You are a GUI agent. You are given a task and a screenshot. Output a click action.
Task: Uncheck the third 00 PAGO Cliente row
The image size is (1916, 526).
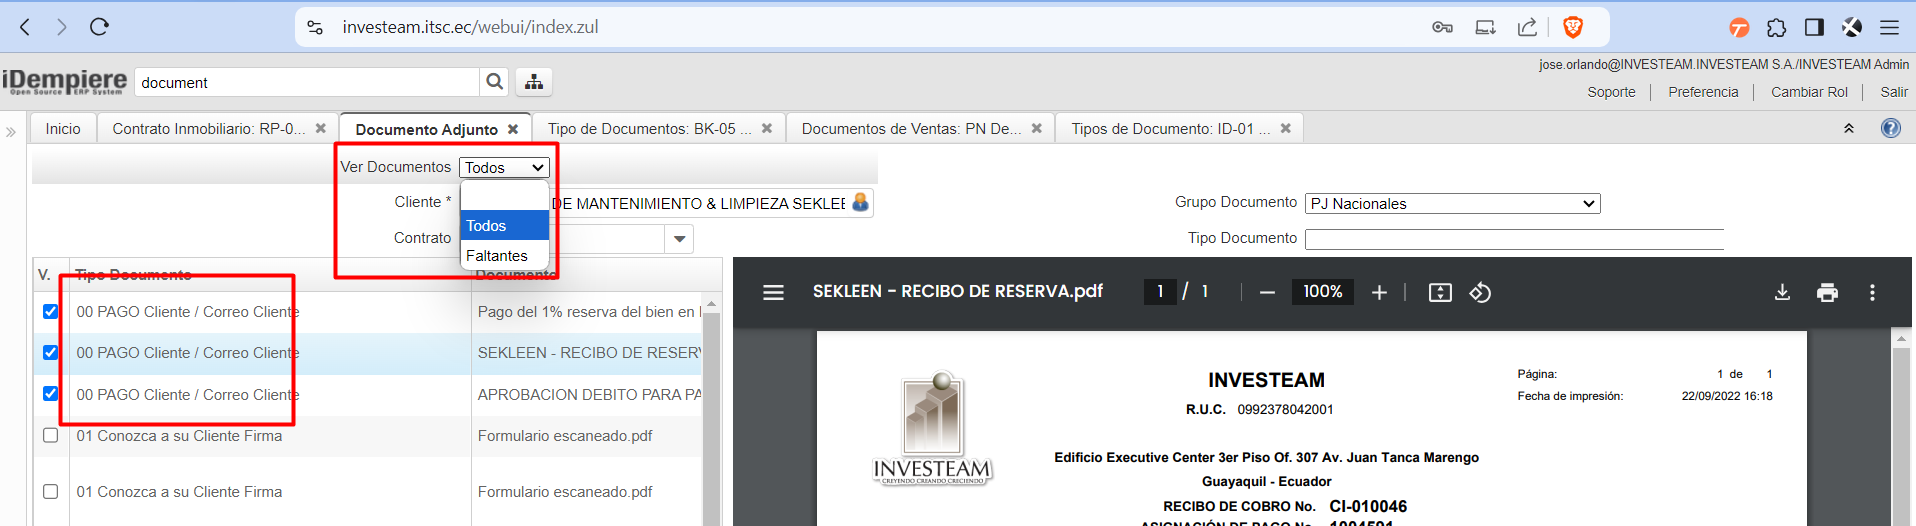point(51,394)
